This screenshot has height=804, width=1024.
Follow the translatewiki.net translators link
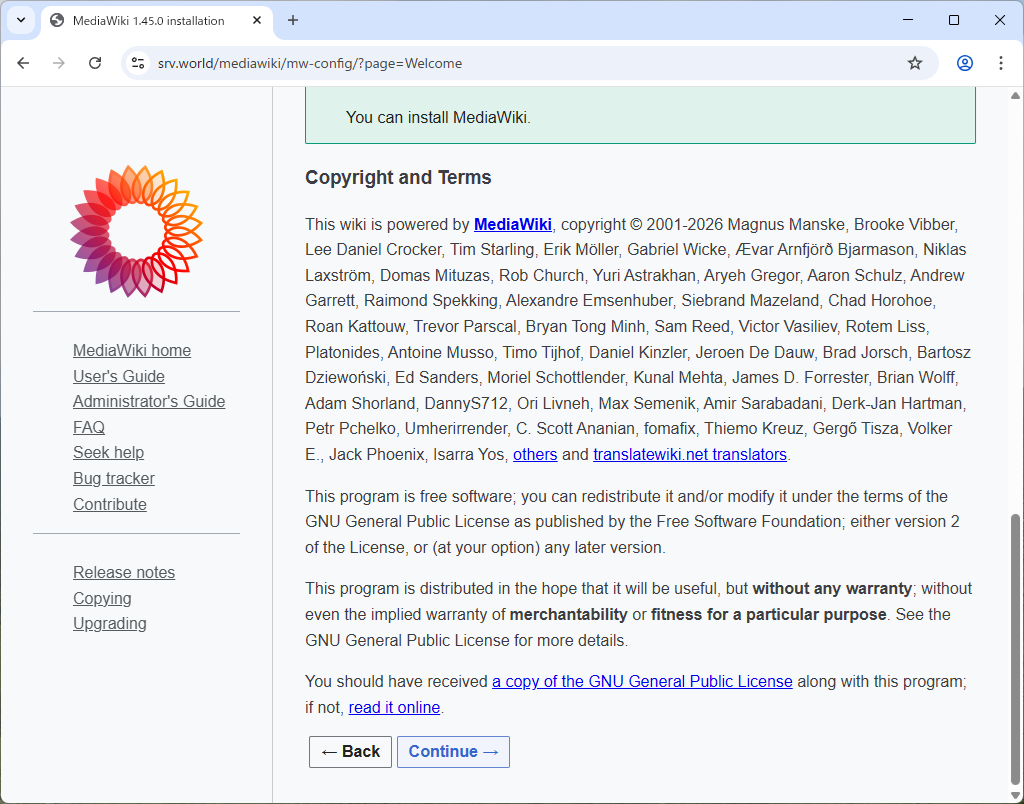click(690, 455)
